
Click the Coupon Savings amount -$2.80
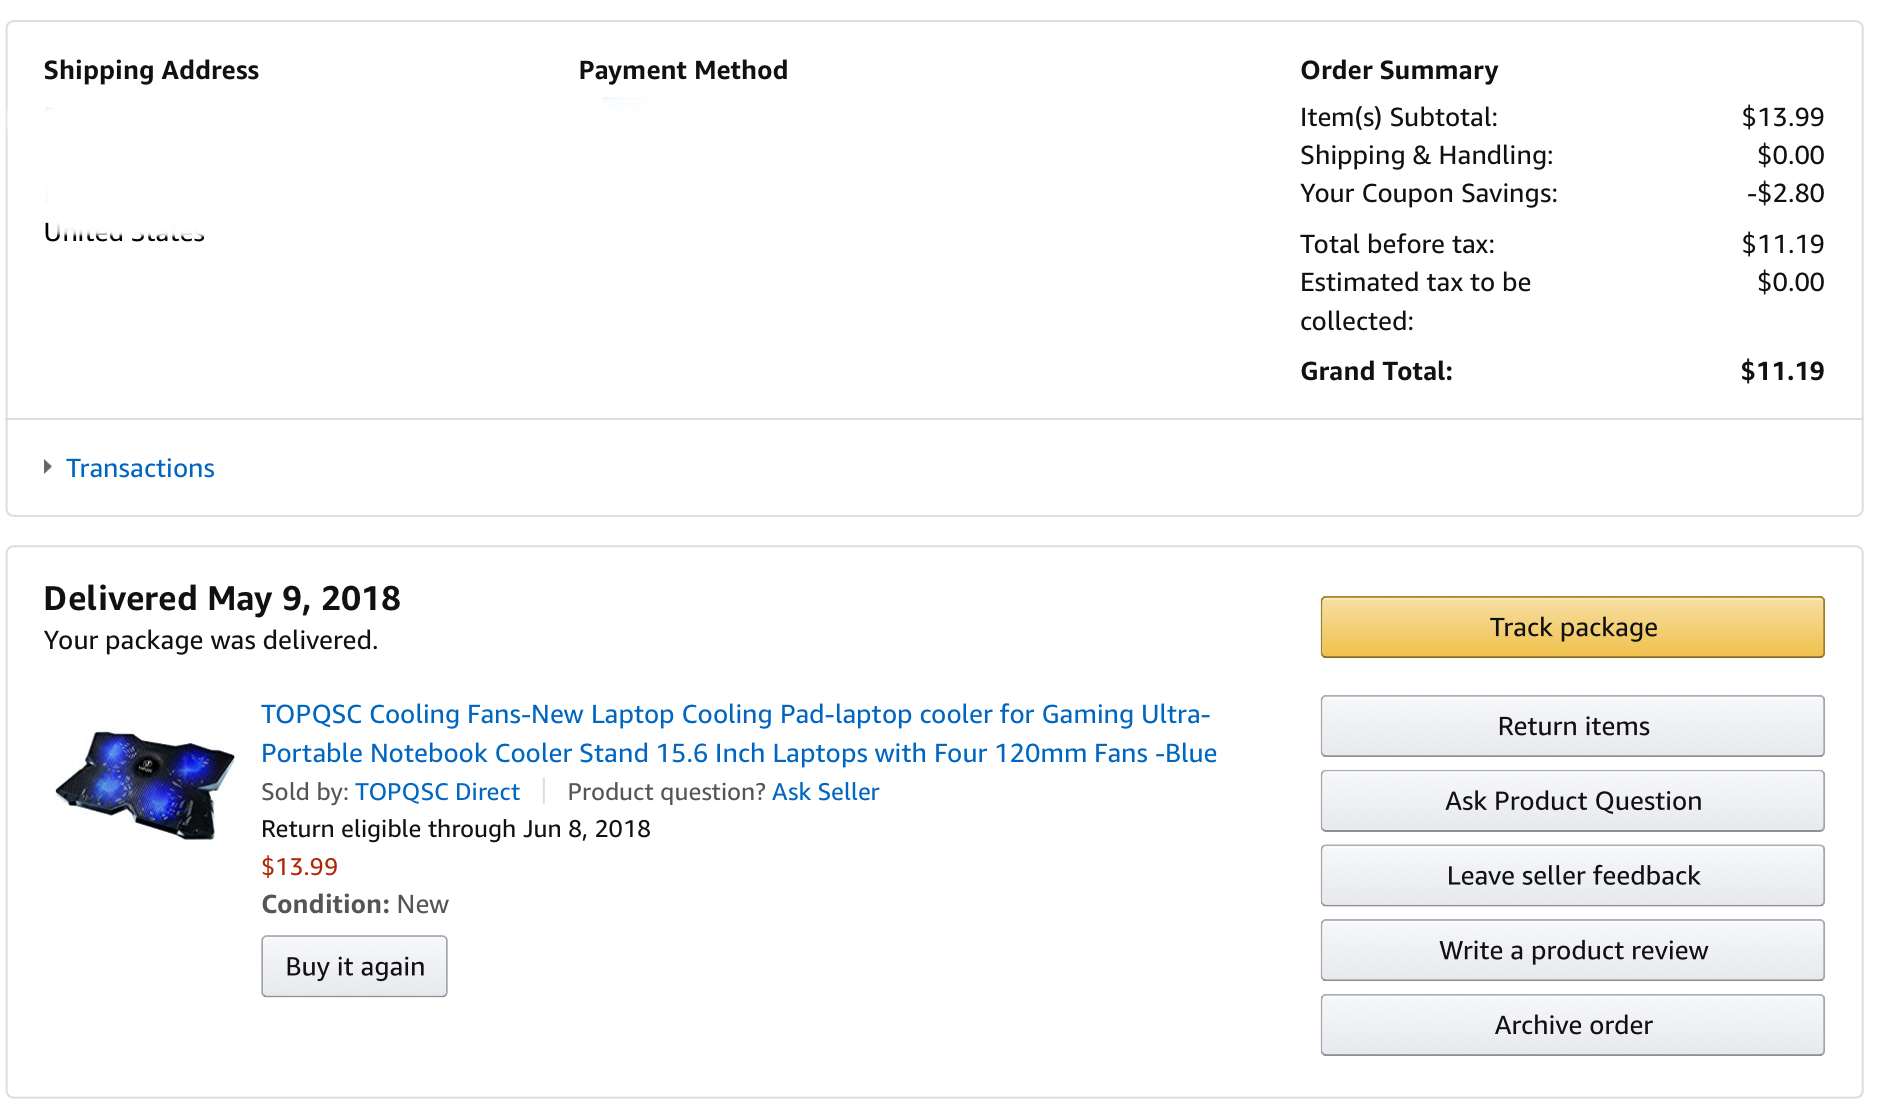point(1784,193)
